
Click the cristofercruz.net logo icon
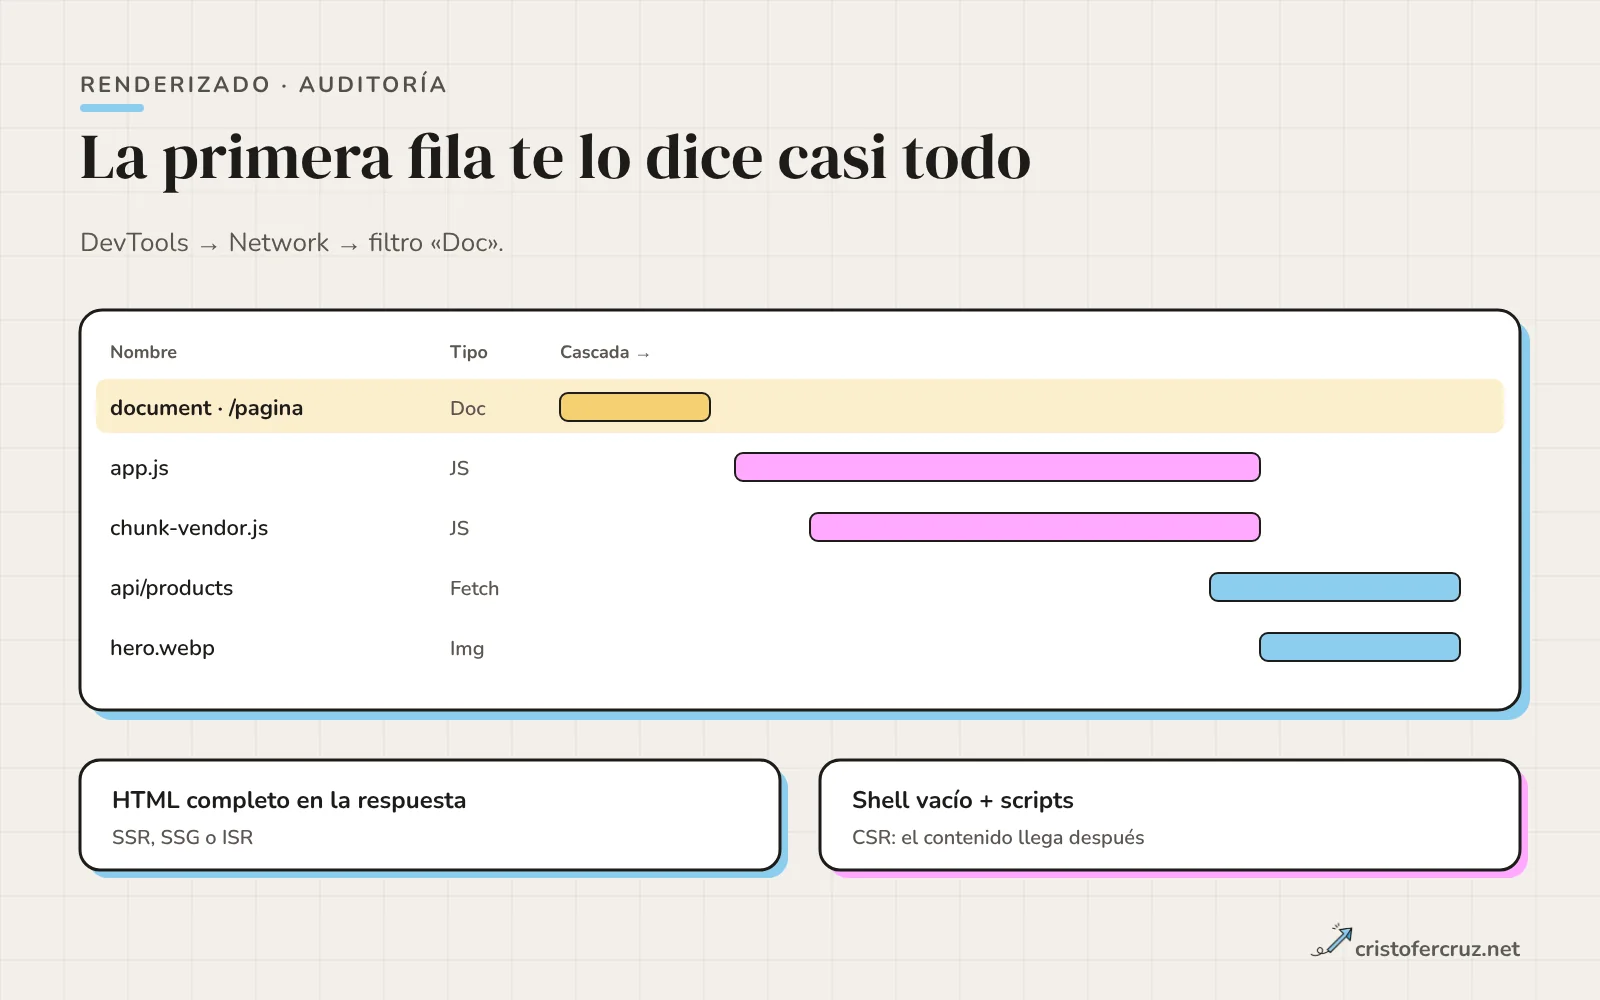(x=1331, y=941)
